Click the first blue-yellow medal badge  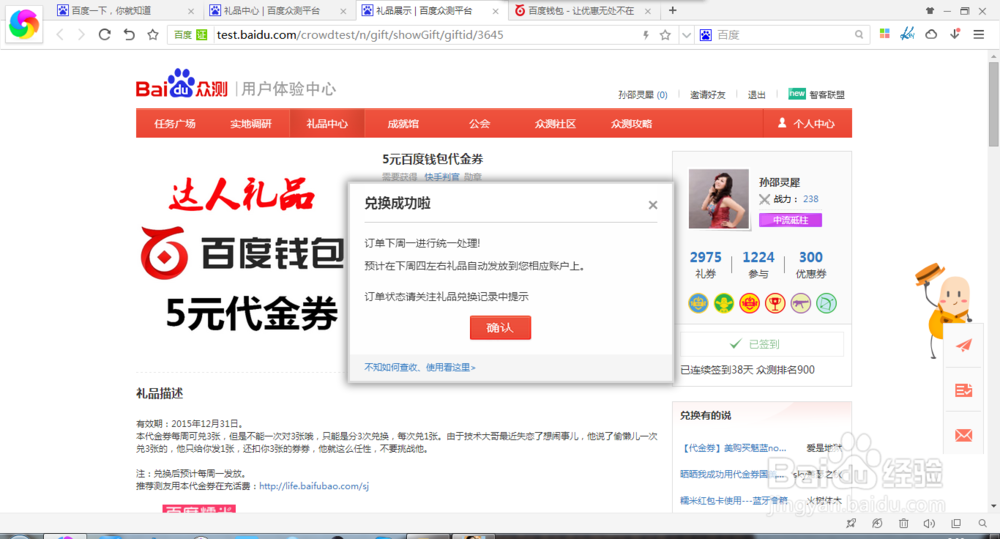[698, 303]
